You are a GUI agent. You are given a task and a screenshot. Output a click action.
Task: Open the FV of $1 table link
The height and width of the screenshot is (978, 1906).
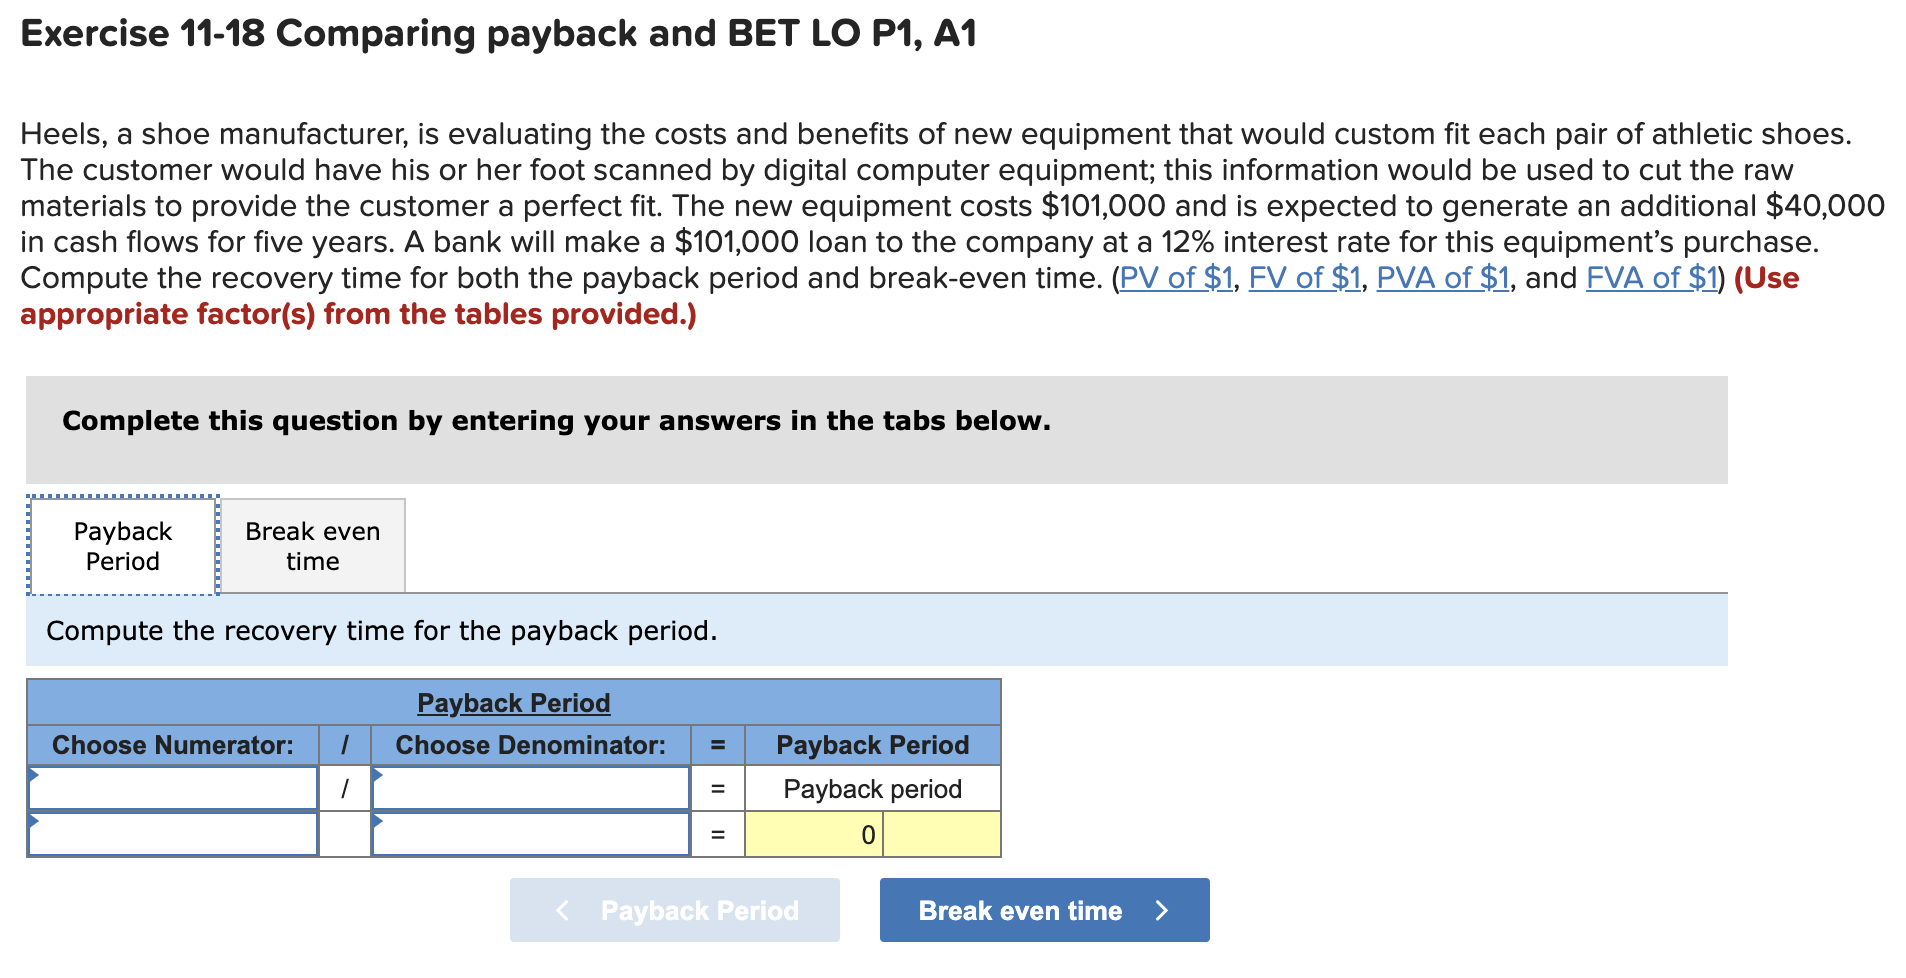[1303, 278]
